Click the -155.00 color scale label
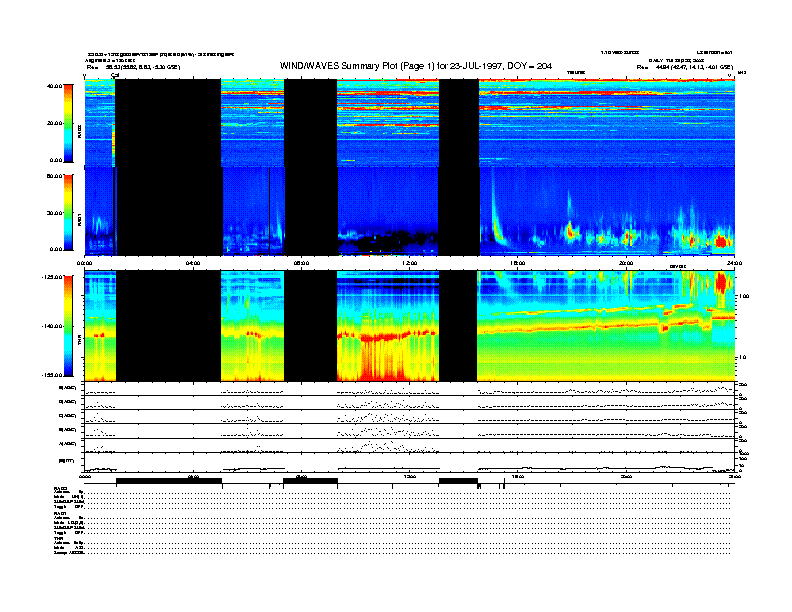This screenshot has width=792, height=612. point(52,375)
